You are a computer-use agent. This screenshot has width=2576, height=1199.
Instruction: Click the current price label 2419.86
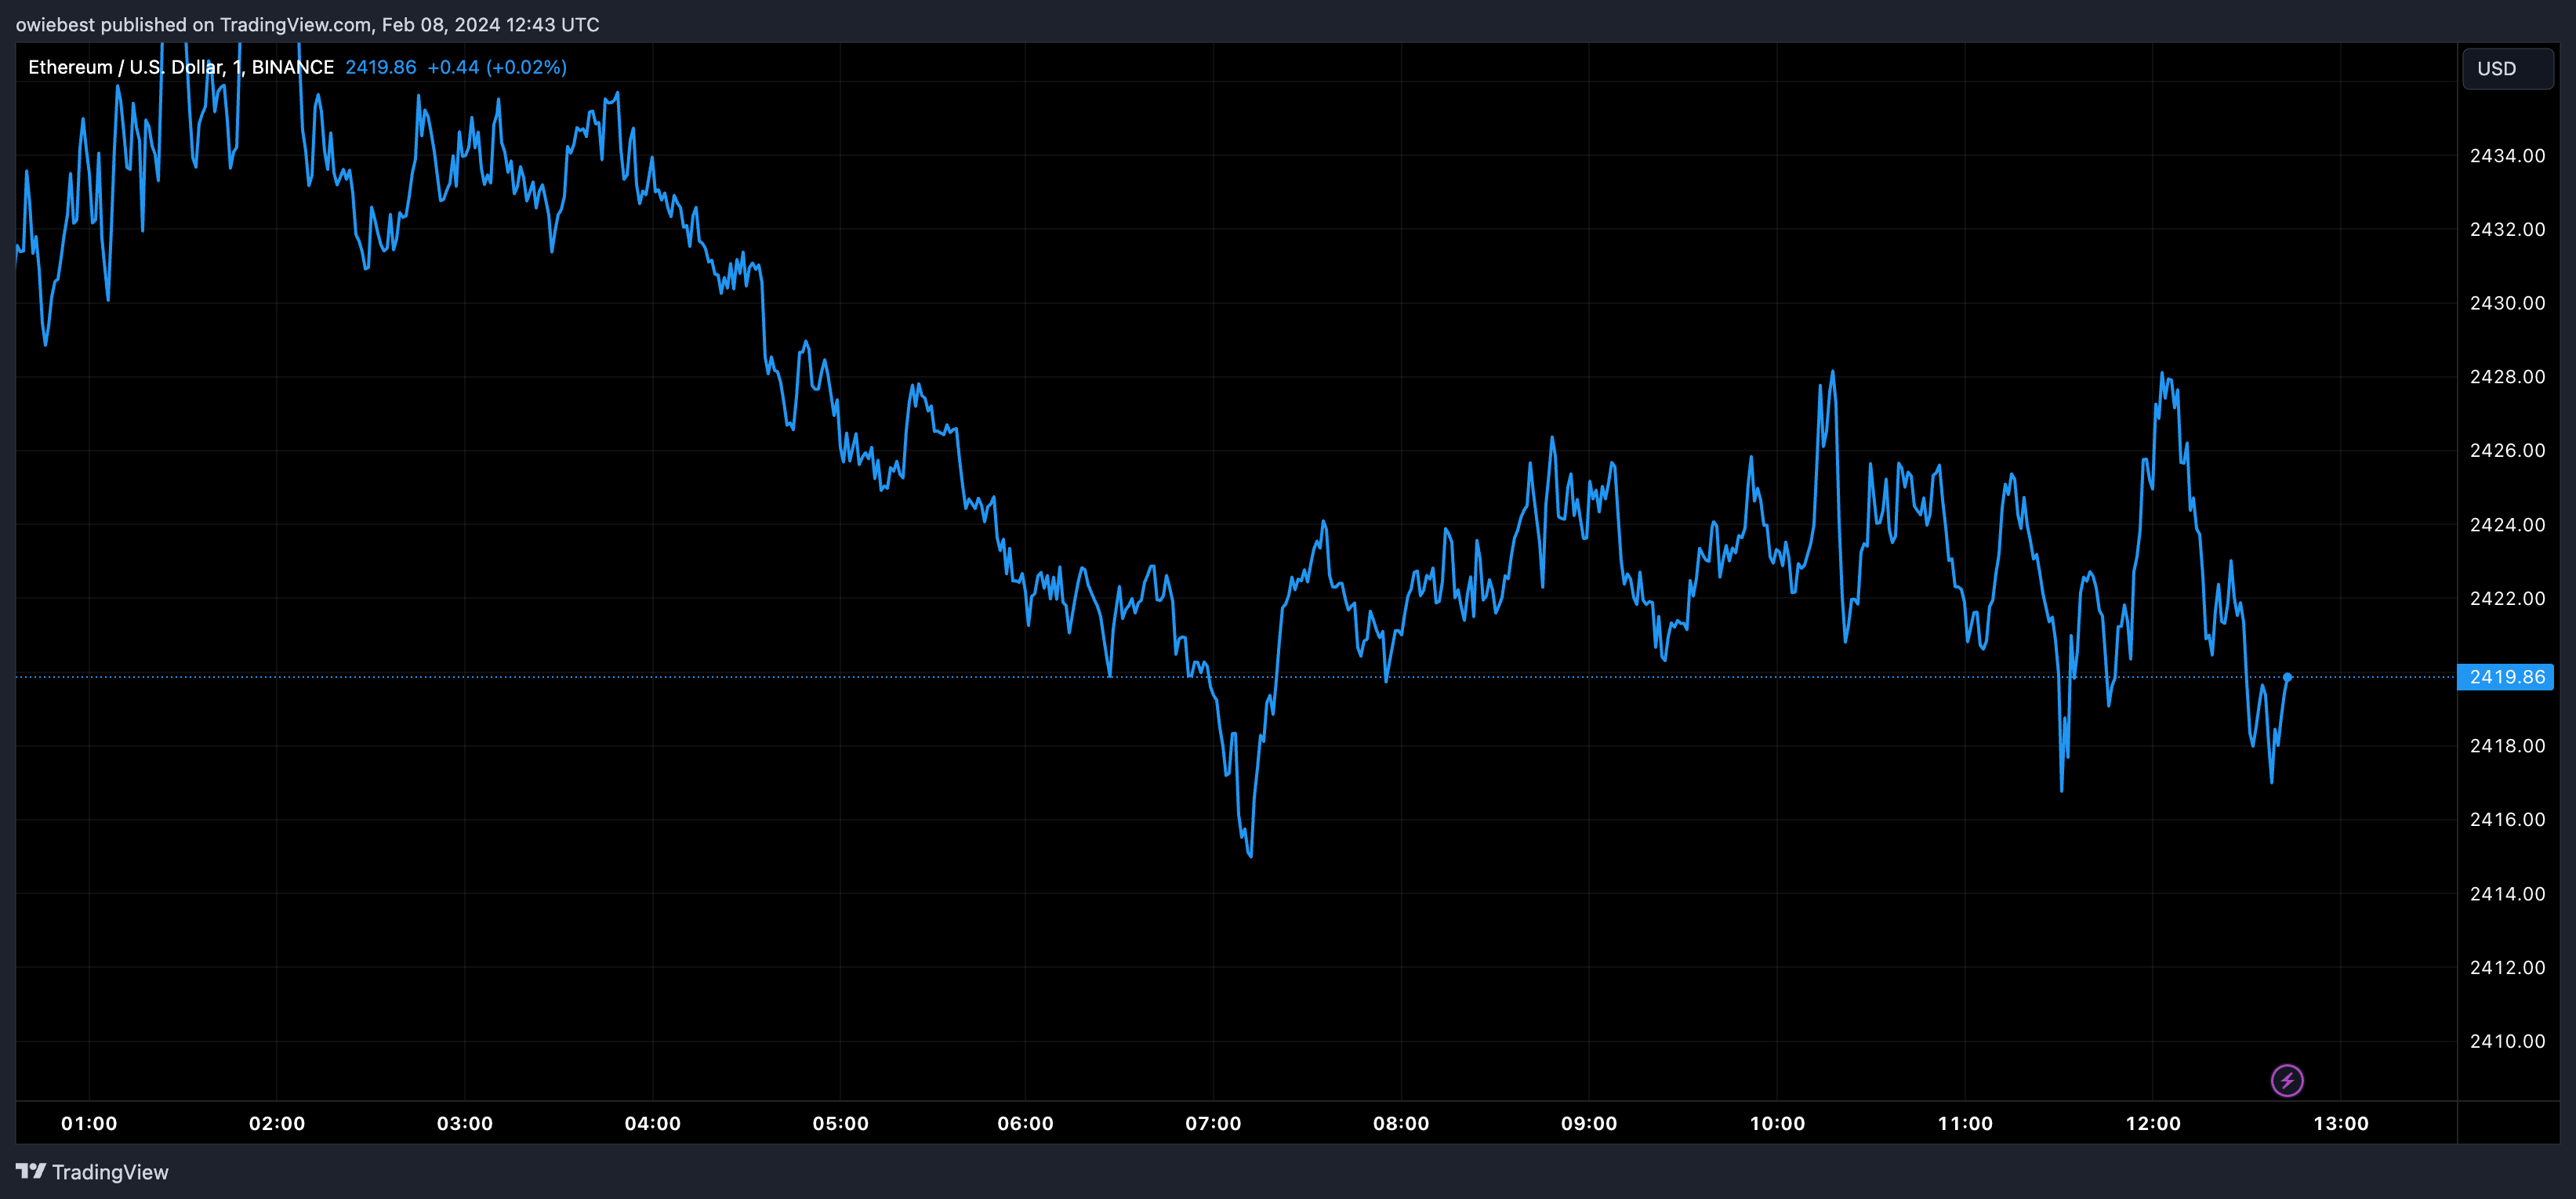click(2506, 677)
